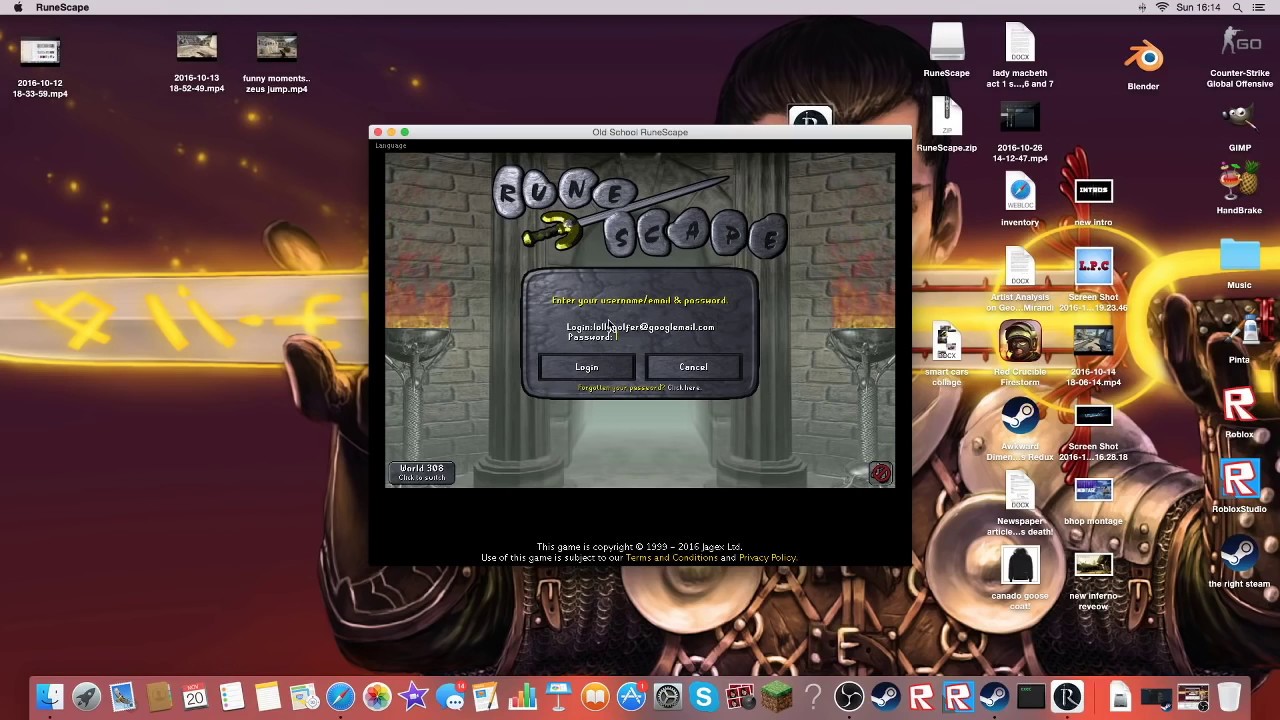The image size is (1280, 720).
Task: Click into the Login username field
Action: click(x=640, y=327)
